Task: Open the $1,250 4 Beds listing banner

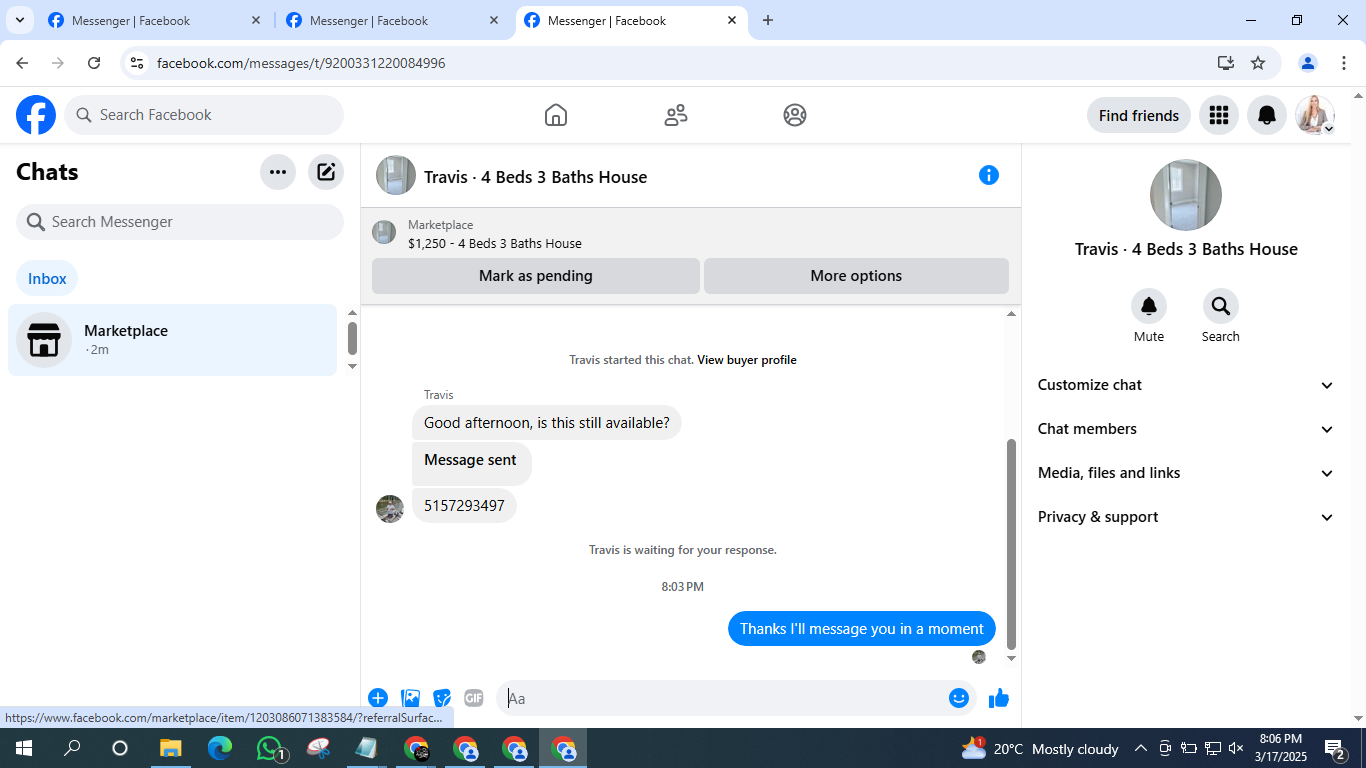Action: coord(690,233)
